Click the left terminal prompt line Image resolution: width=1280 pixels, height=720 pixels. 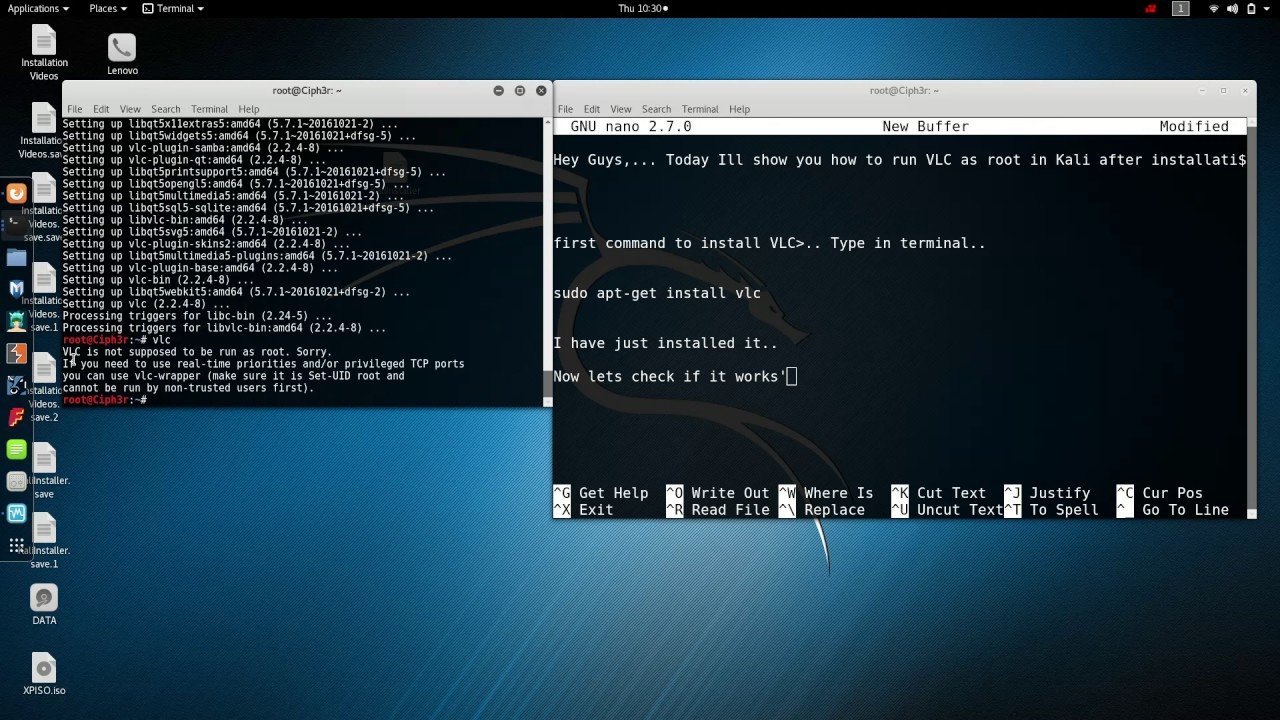[105, 400]
